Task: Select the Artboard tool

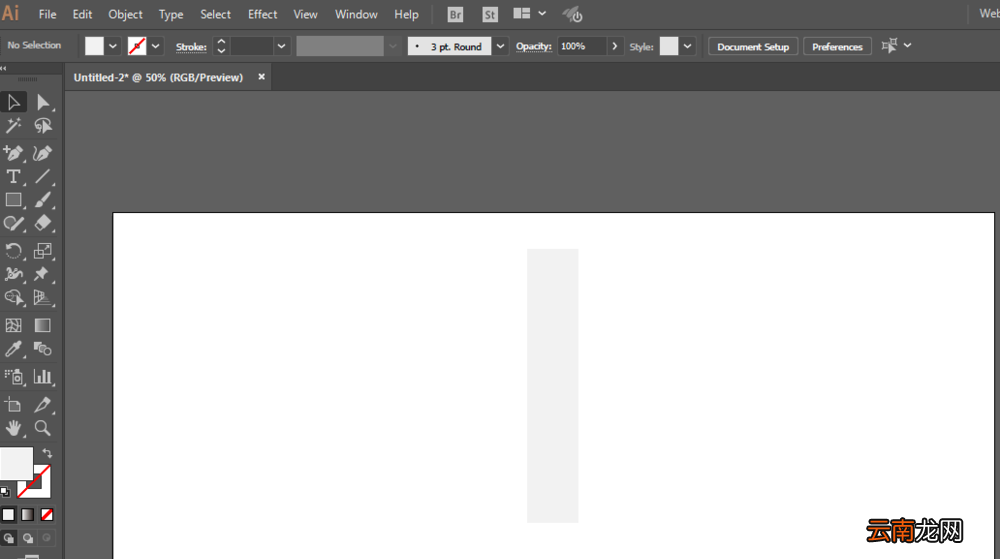Action: (13, 404)
